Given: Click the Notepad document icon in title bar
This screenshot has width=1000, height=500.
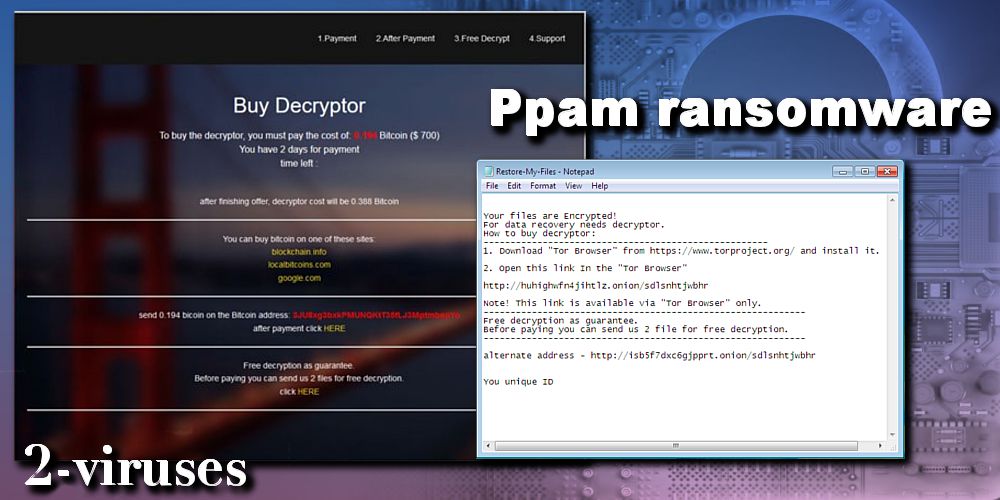Looking at the screenshot, I should [x=489, y=172].
